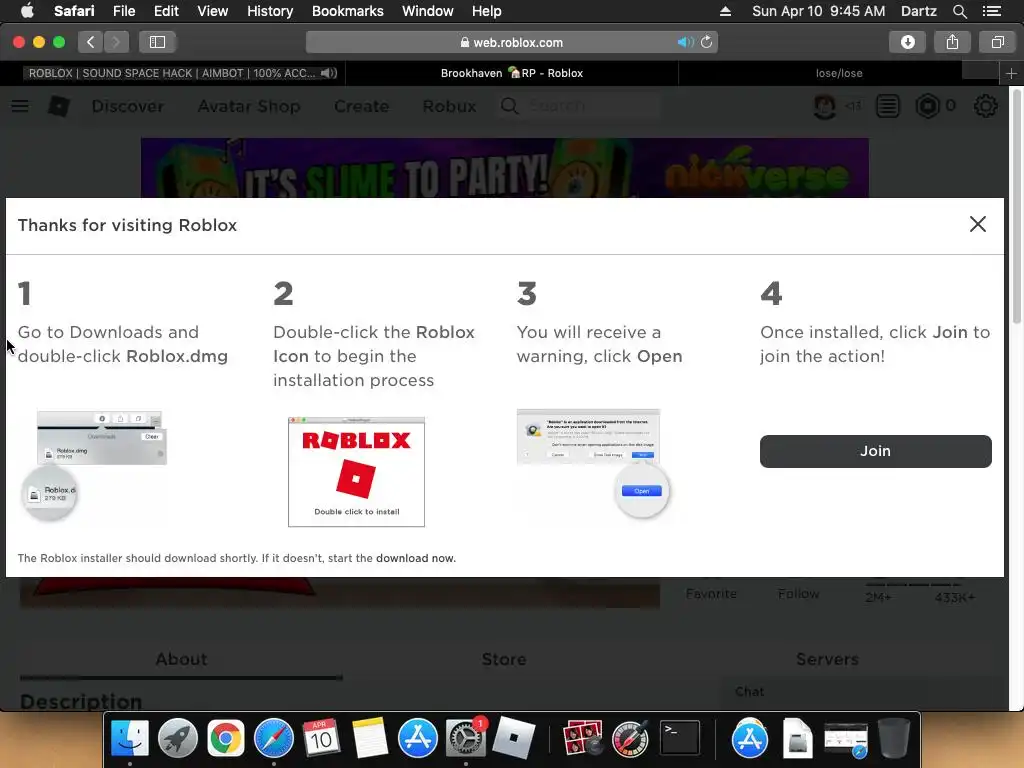Open the Discover link in Roblox nav
Image resolution: width=1024 pixels, height=768 pixels.
tap(127, 106)
